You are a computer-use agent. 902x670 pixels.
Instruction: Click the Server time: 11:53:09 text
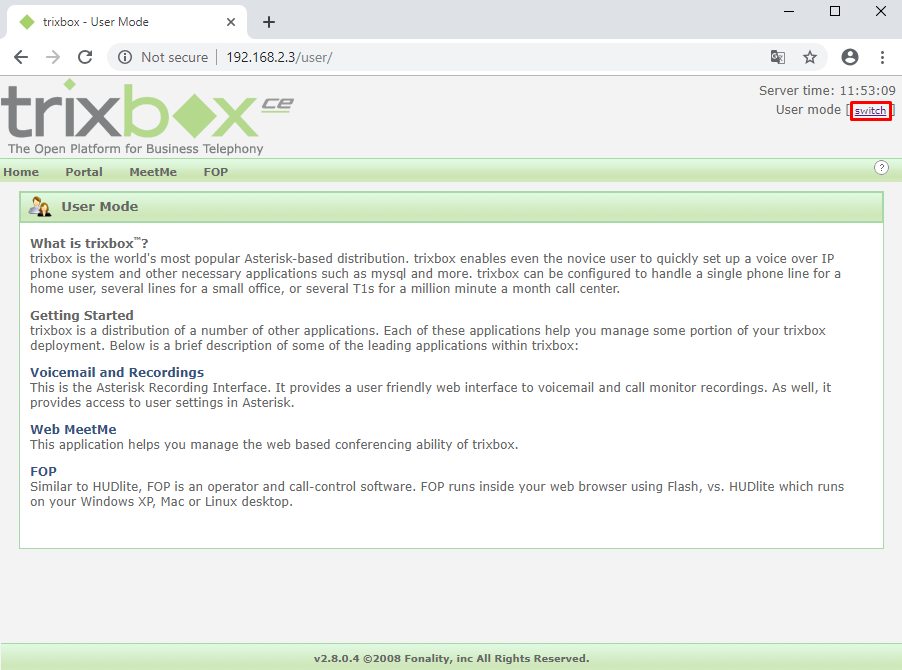(x=827, y=90)
